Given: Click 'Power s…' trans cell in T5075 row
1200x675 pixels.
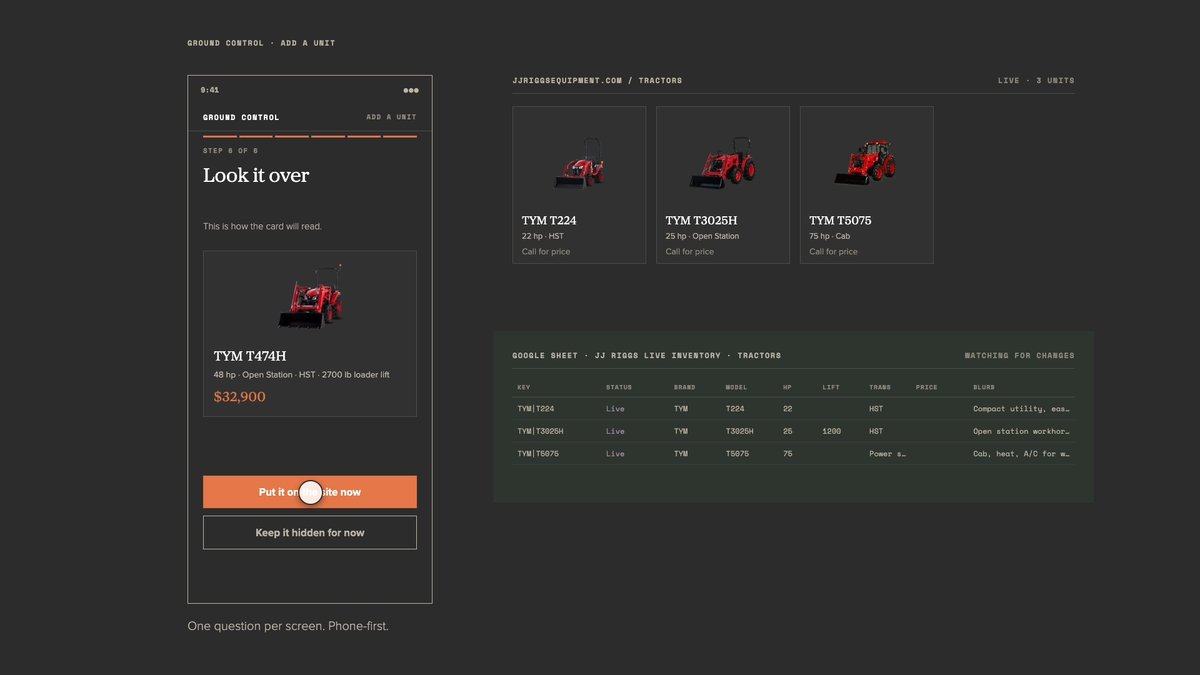Looking at the screenshot, I should (x=887, y=454).
